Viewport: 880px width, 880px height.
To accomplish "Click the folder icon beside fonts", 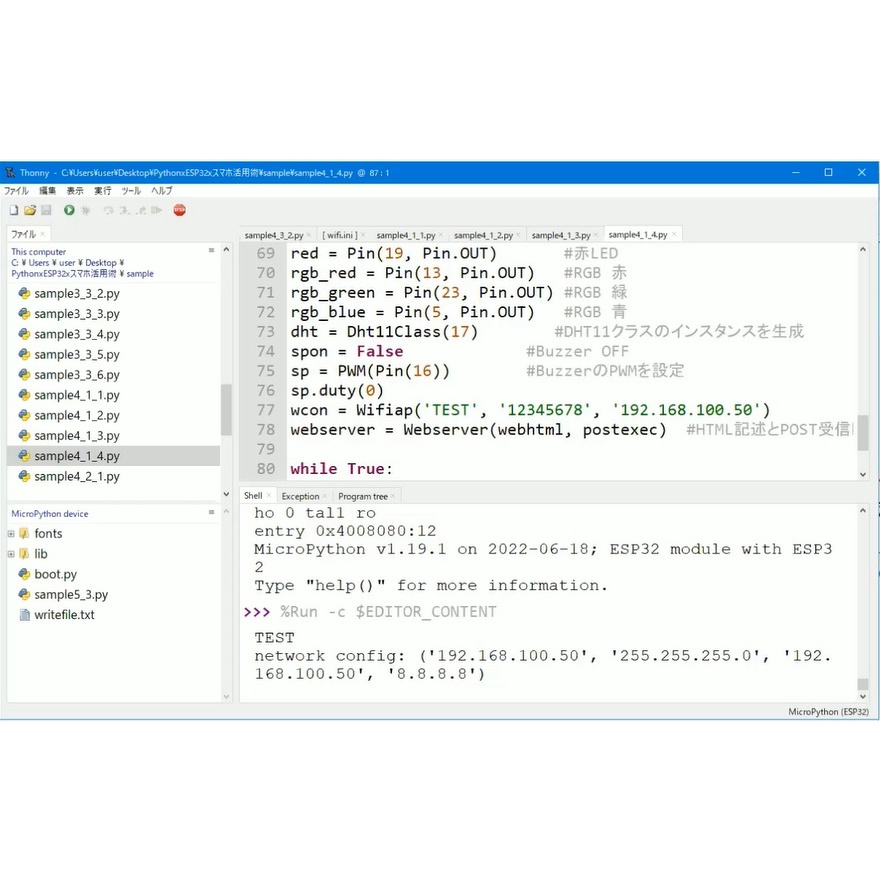I will tap(24, 533).
